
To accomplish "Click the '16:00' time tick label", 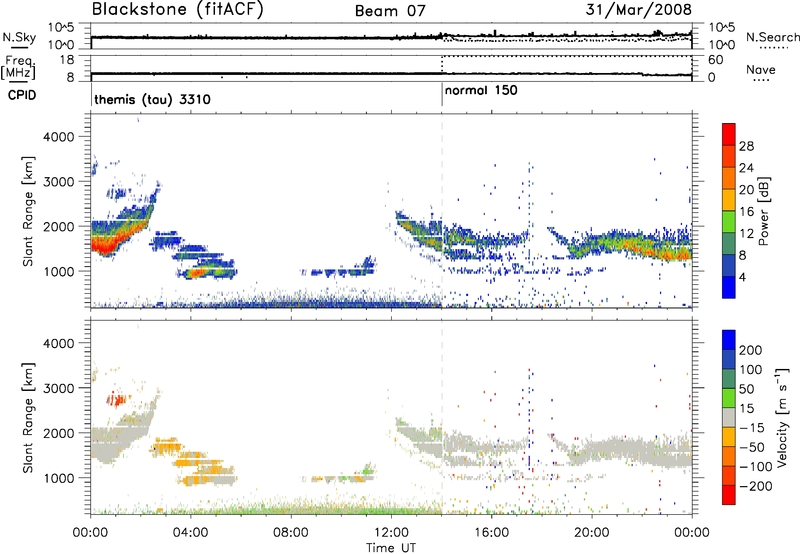I will 492,533.
